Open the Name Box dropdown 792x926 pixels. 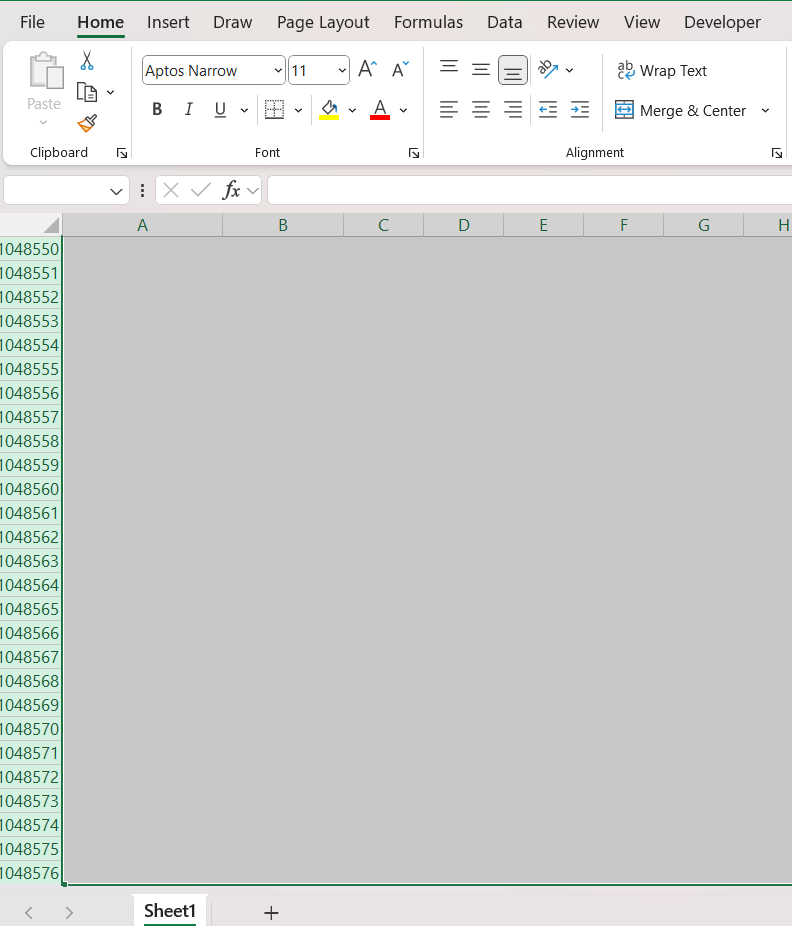116,191
